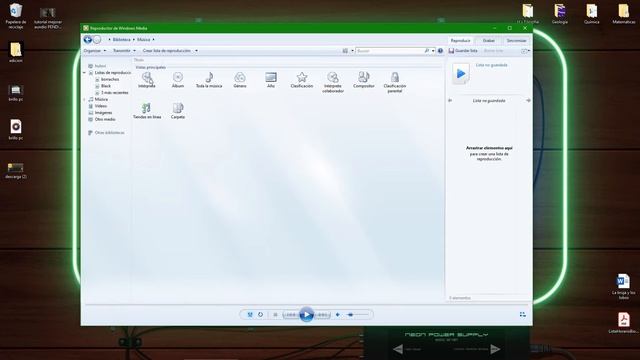
Task: Click the next list right arrow
Action: click(528, 100)
